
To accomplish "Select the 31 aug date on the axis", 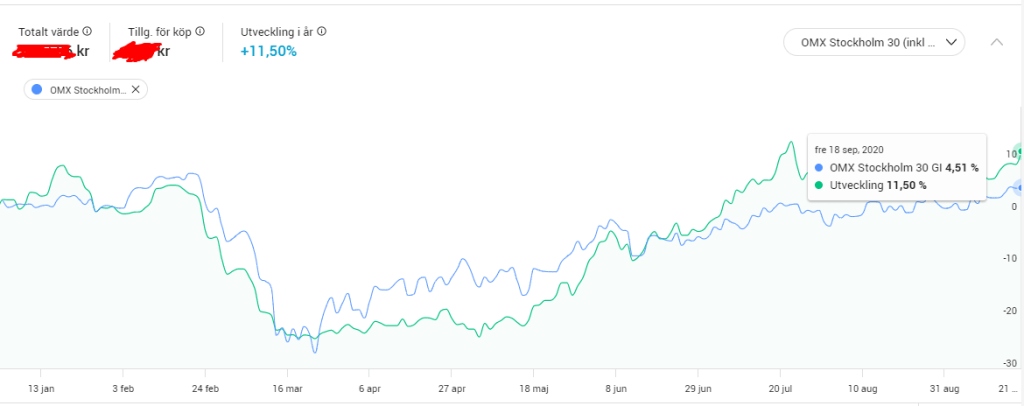I will (948, 387).
